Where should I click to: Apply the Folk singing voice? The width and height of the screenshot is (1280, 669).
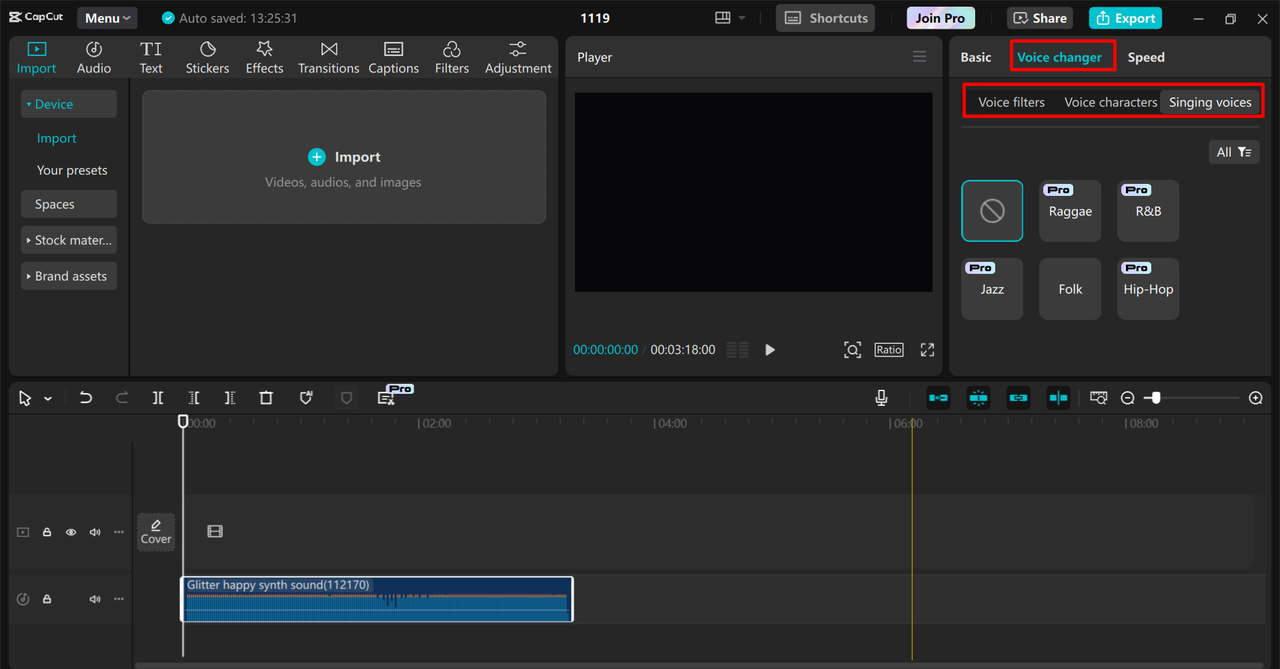coord(1070,289)
